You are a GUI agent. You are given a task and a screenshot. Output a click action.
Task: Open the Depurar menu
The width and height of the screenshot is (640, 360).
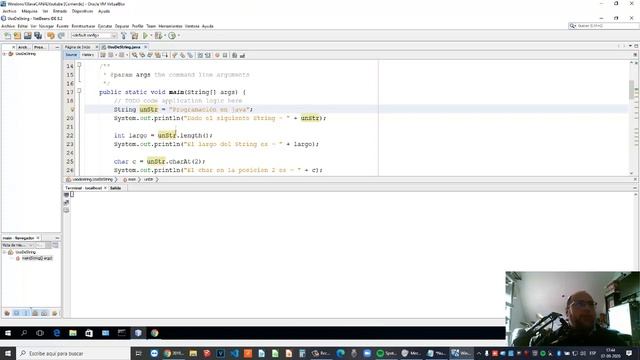click(x=122, y=26)
